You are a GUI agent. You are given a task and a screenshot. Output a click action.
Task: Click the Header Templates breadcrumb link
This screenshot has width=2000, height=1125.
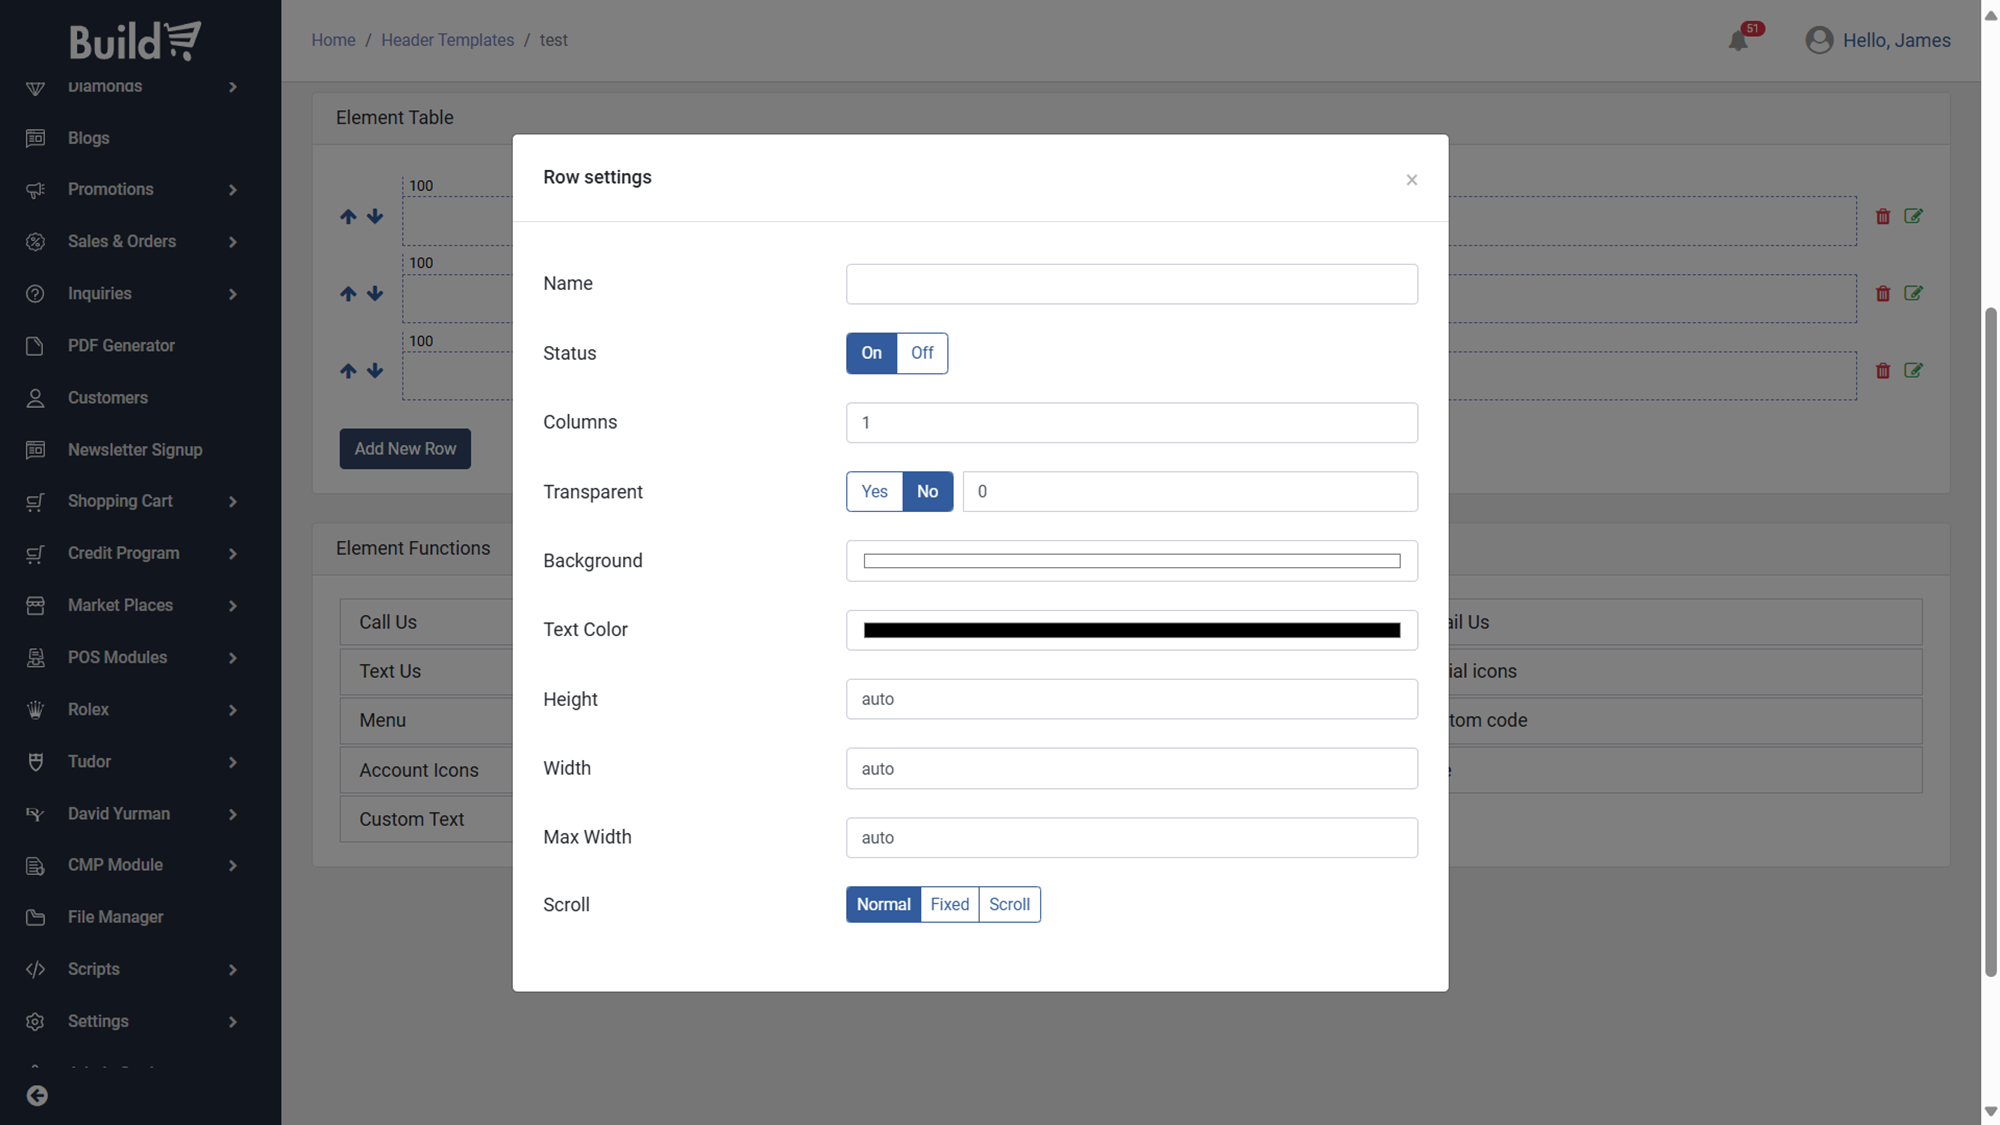click(447, 40)
